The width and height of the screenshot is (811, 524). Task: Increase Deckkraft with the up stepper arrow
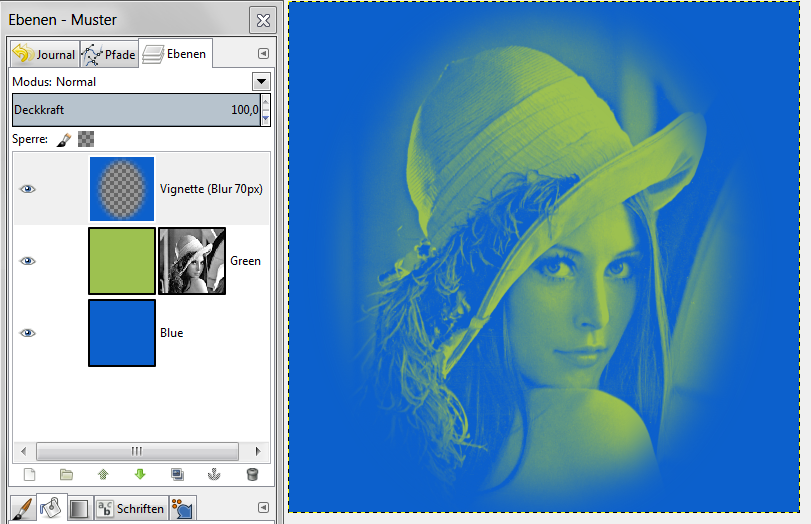click(x=266, y=101)
